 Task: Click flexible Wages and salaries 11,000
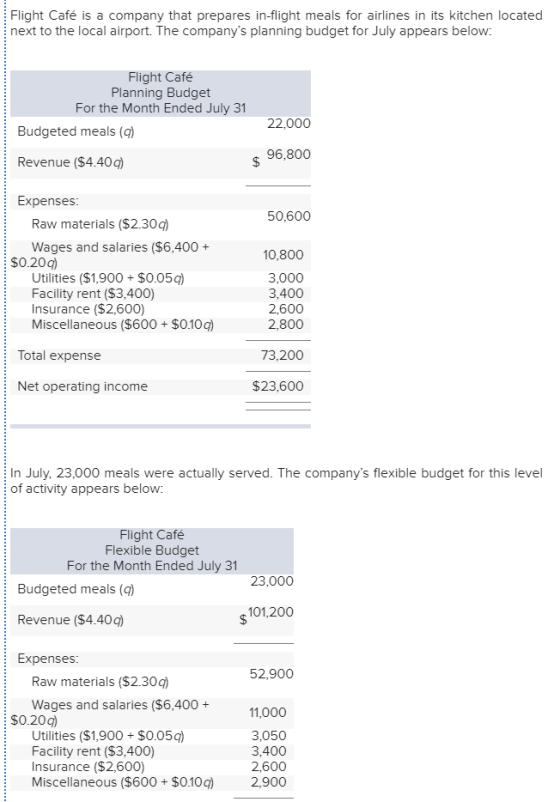pos(268,712)
